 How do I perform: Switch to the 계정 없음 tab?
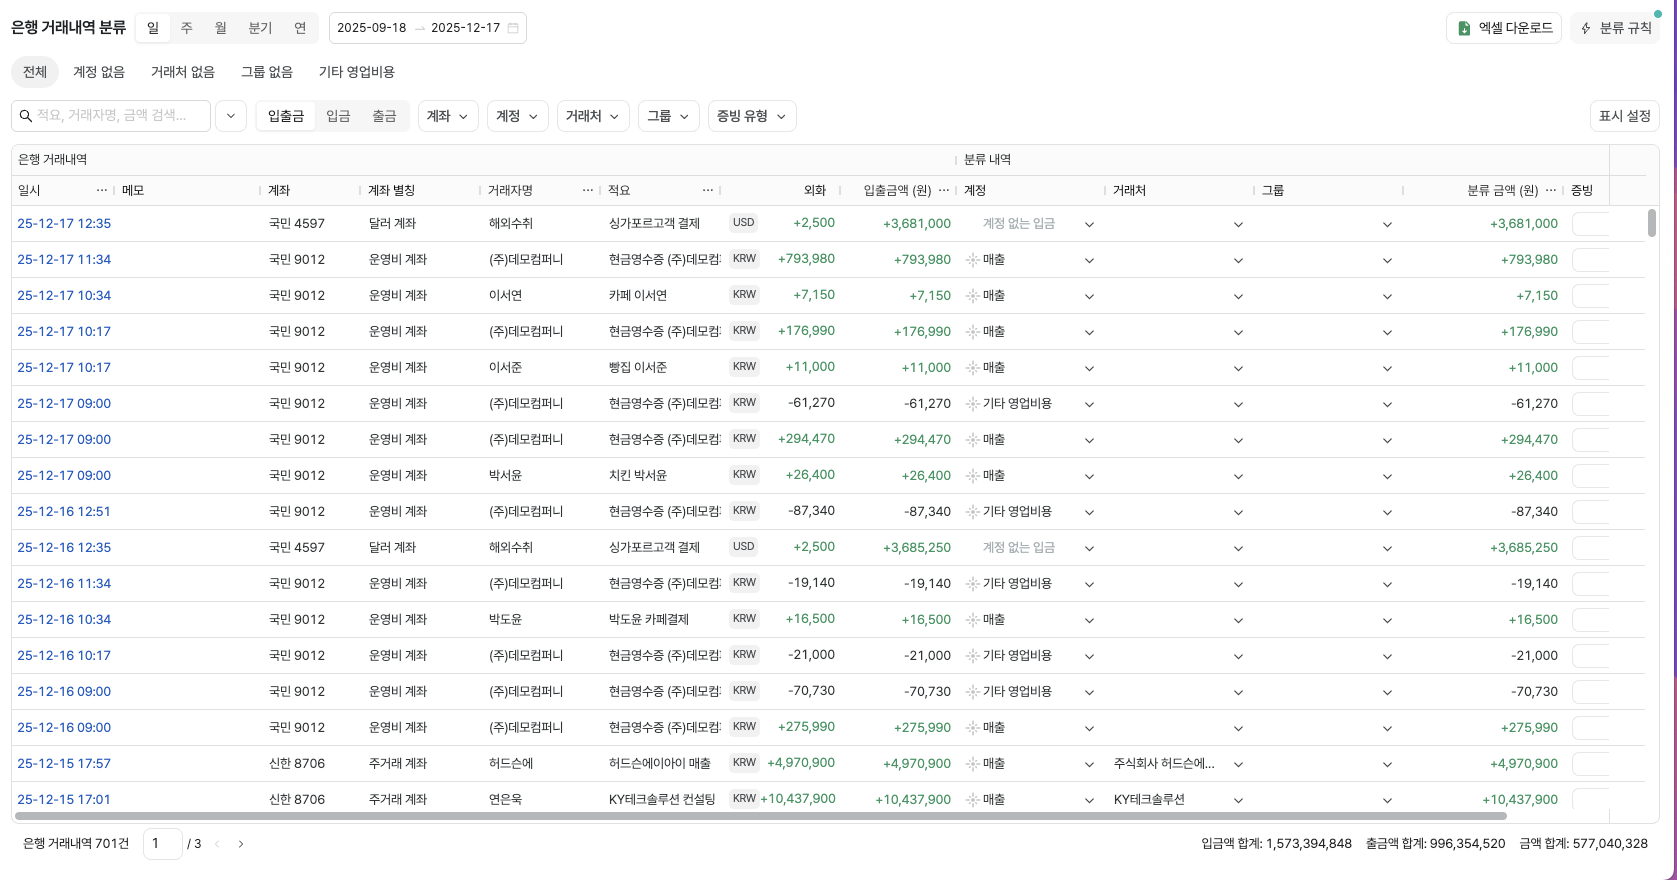point(99,72)
